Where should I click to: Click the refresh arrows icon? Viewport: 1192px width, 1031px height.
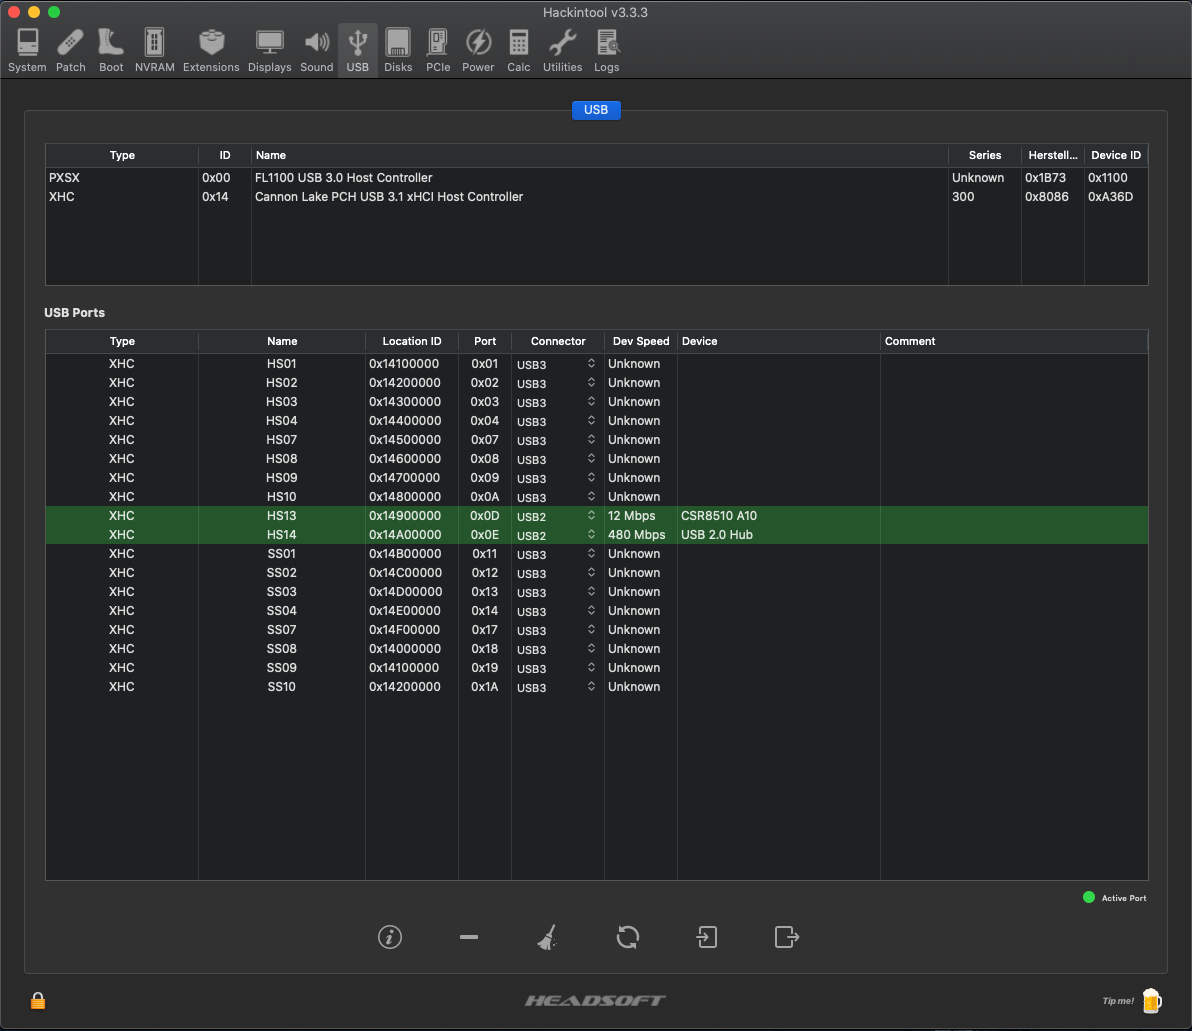628,937
